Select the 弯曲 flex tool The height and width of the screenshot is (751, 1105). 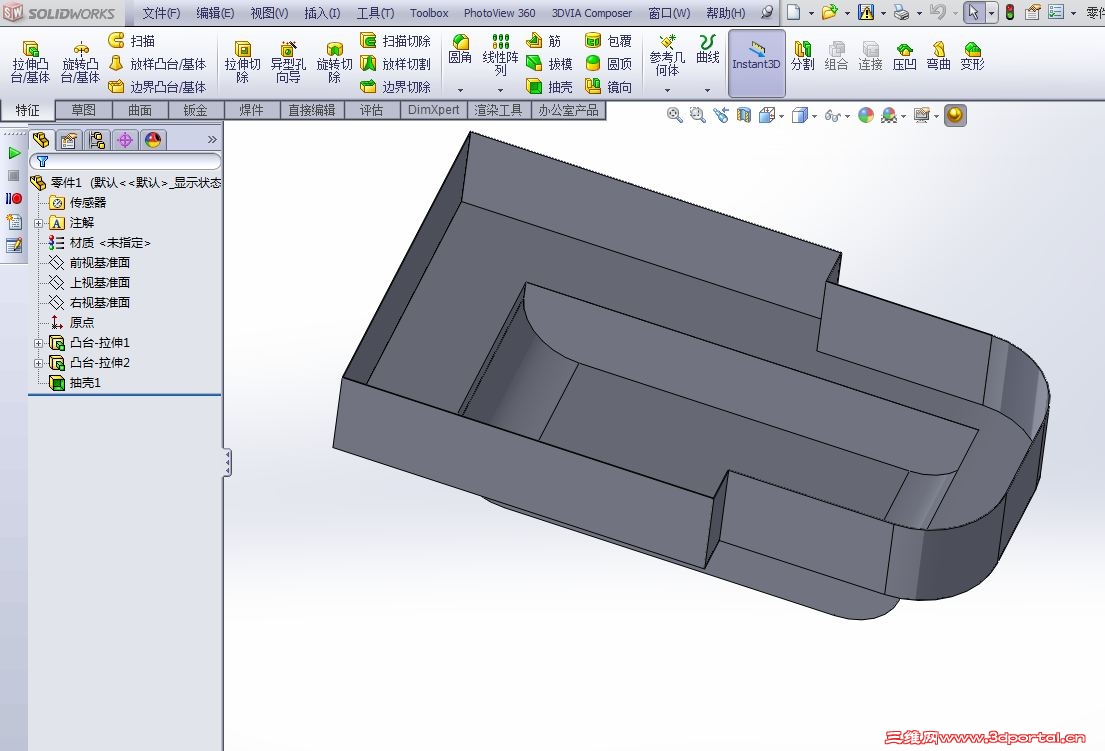point(938,55)
